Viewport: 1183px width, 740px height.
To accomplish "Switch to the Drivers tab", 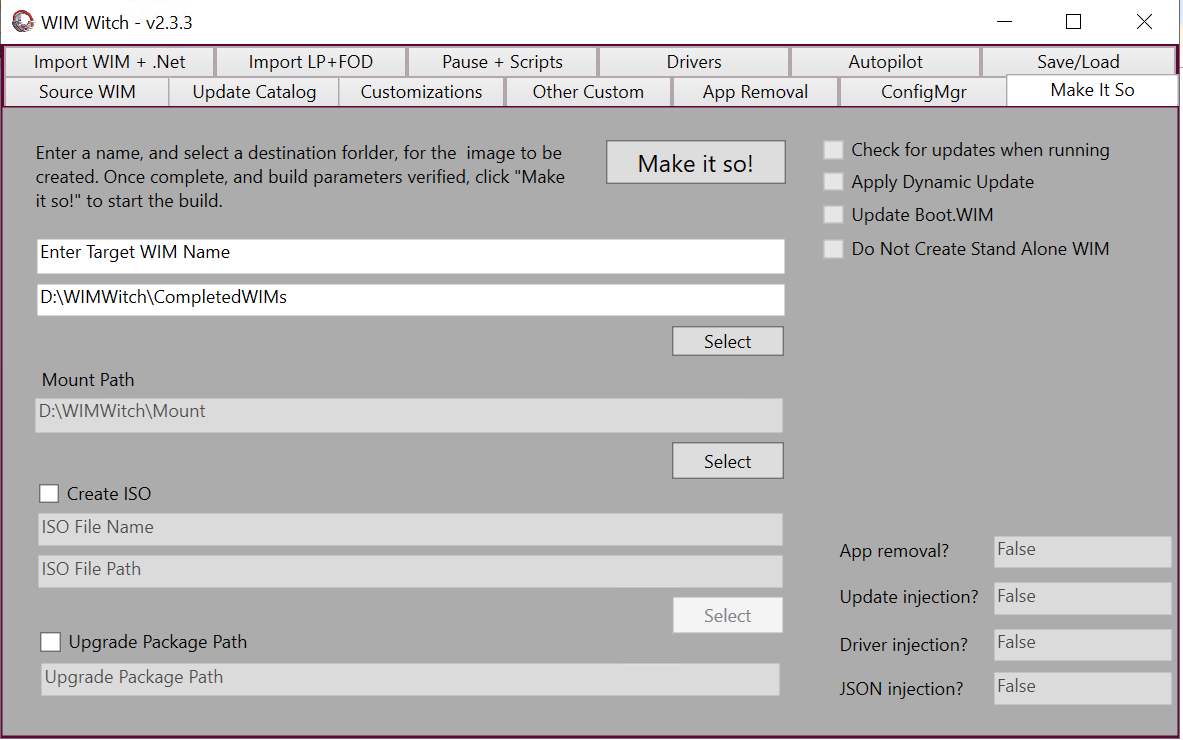I will pyautogui.click(x=694, y=62).
